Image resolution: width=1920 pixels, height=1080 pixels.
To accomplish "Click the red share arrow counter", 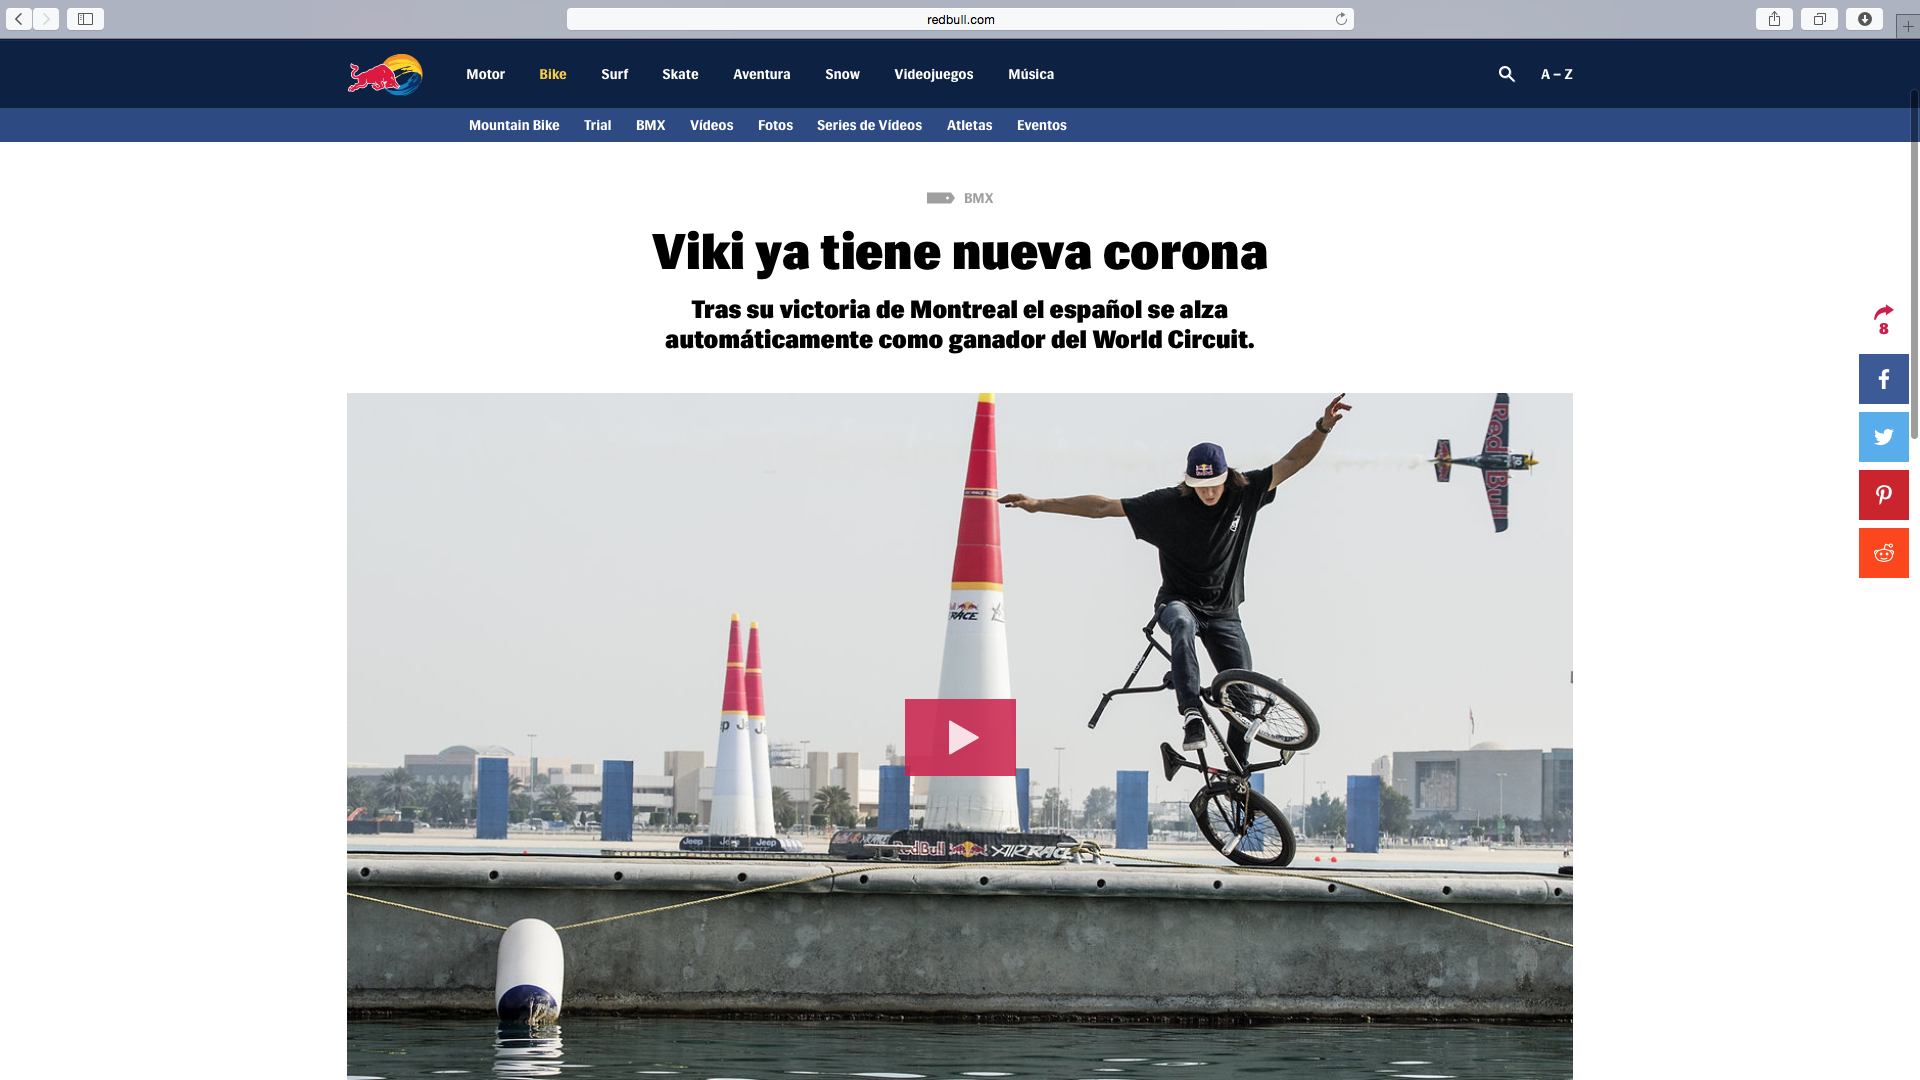I will click(x=1883, y=319).
